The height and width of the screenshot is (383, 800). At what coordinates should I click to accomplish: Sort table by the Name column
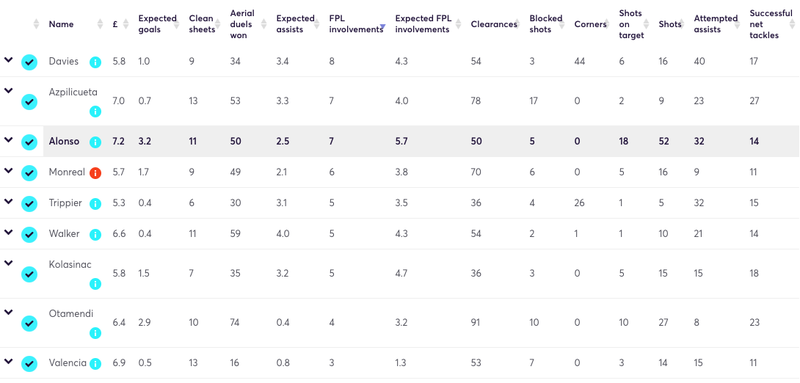(x=61, y=24)
